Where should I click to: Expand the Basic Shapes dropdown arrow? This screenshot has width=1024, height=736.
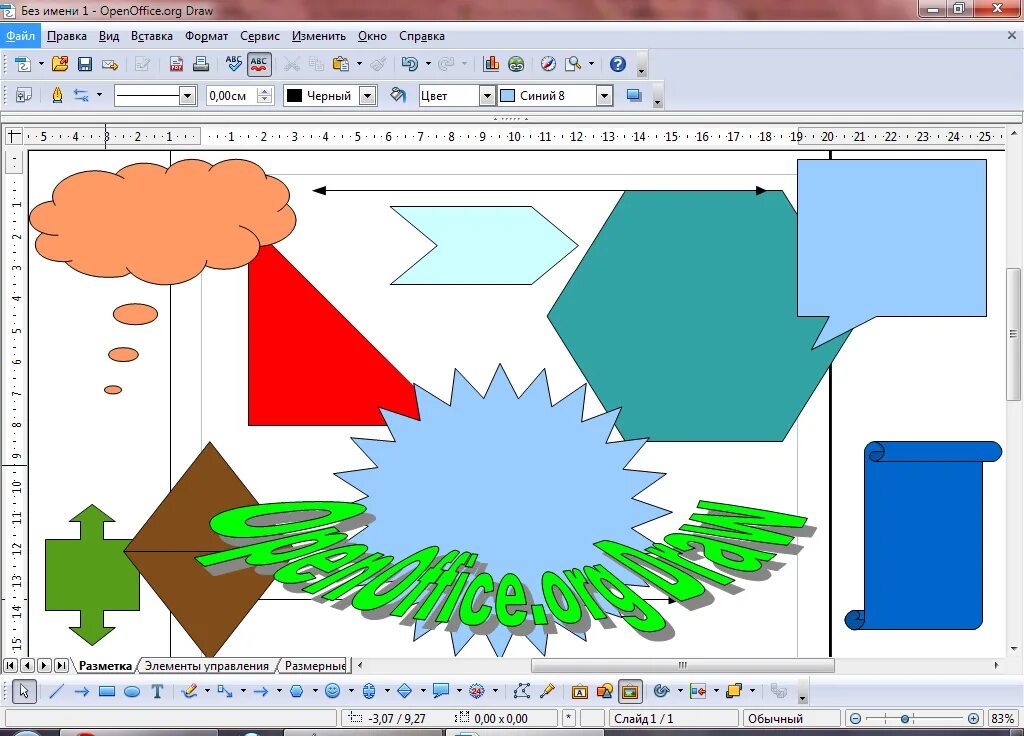315,691
